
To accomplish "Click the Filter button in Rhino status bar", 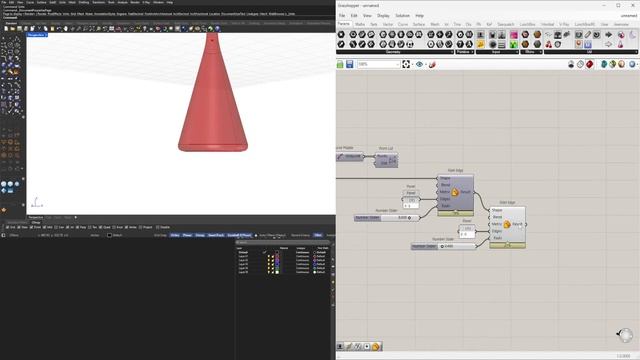I will point(318,236).
